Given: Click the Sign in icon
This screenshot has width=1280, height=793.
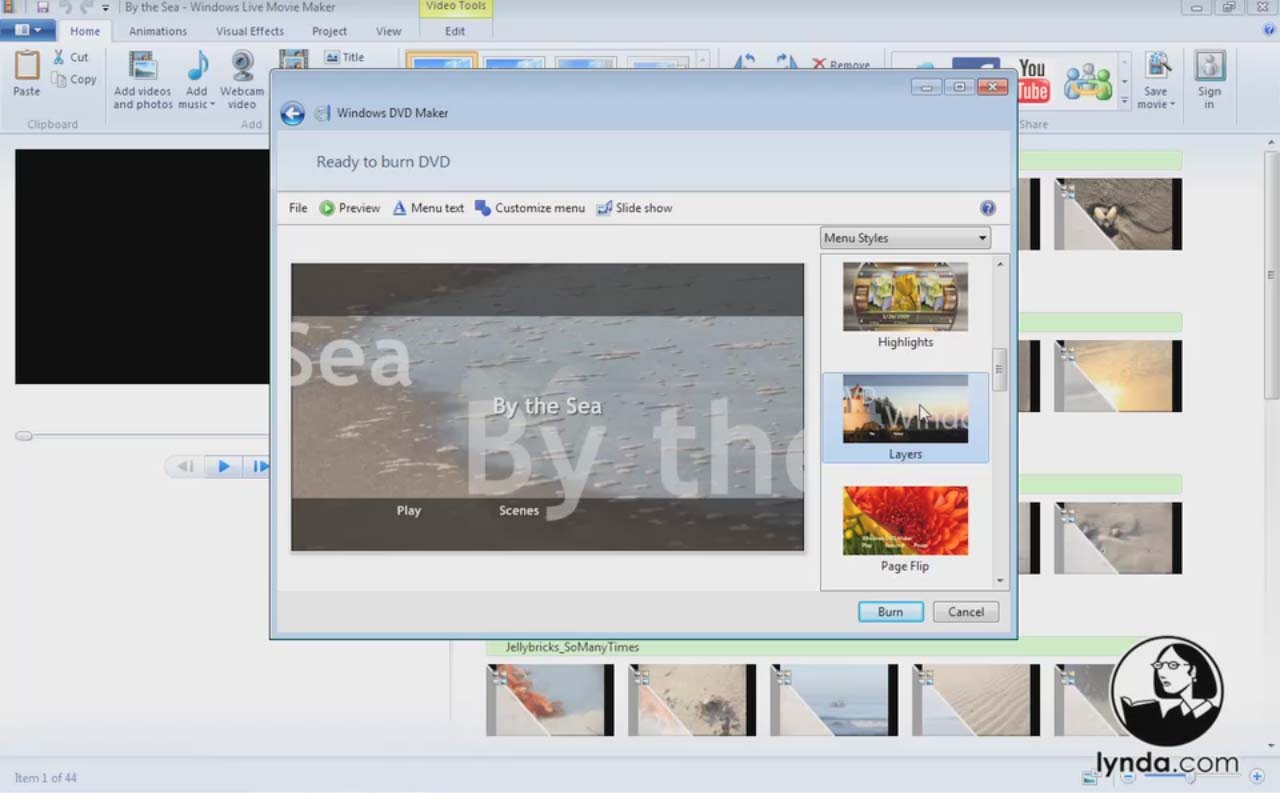Looking at the screenshot, I should (x=1210, y=67).
